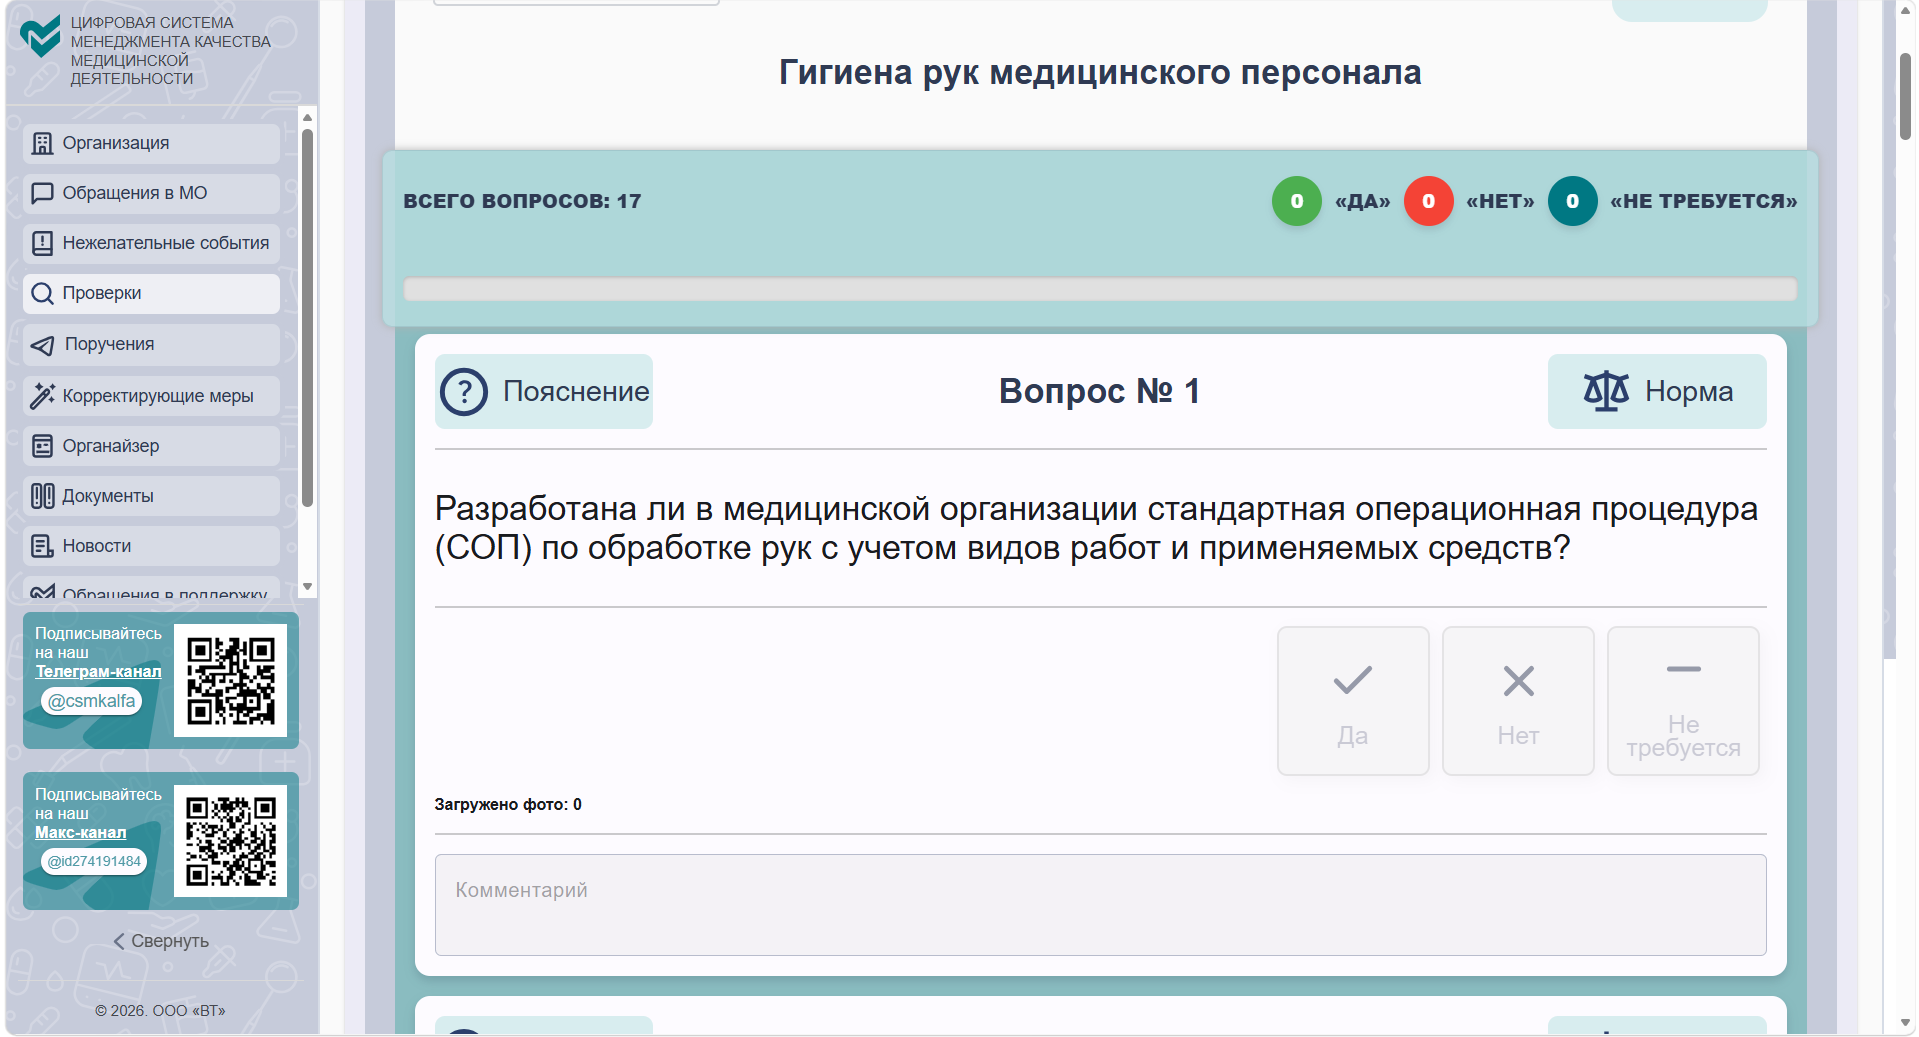Open the Новости menu item
This screenshot has height=1037, width=1919.
click(x=151, y=546)
